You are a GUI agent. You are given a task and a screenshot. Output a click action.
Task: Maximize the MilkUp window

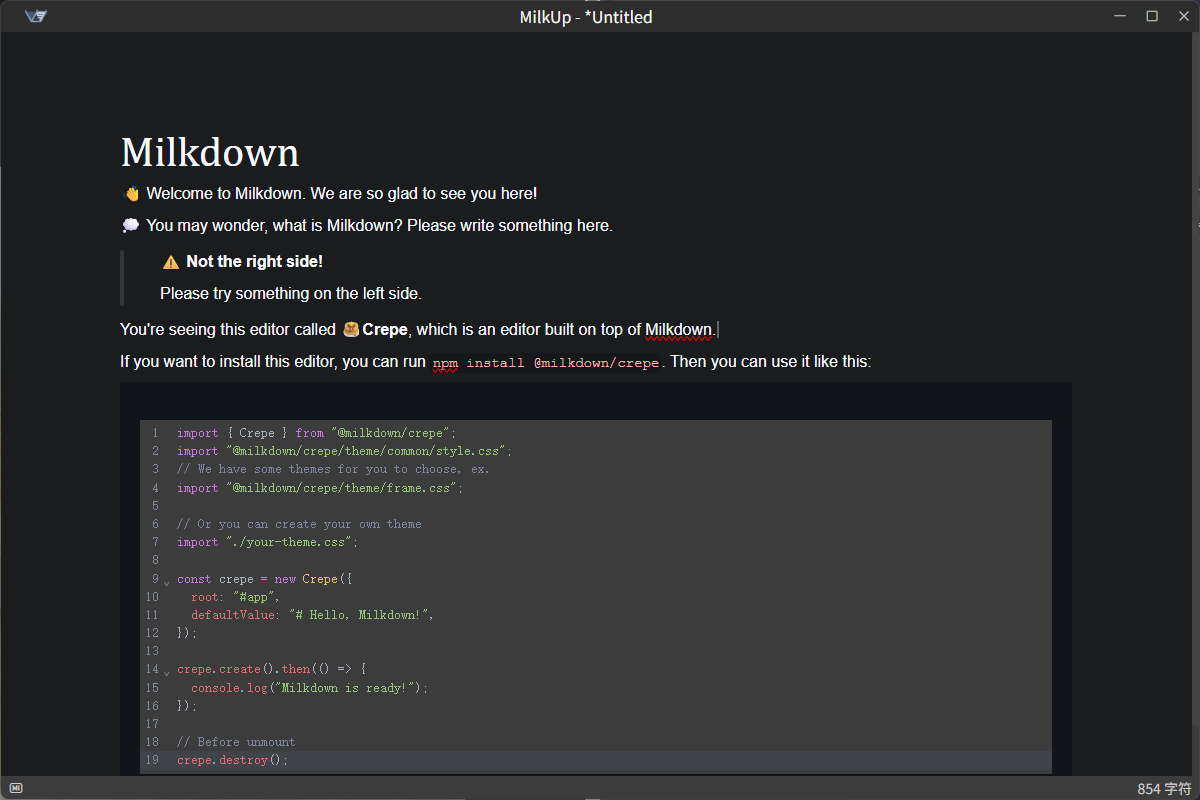1152,16
